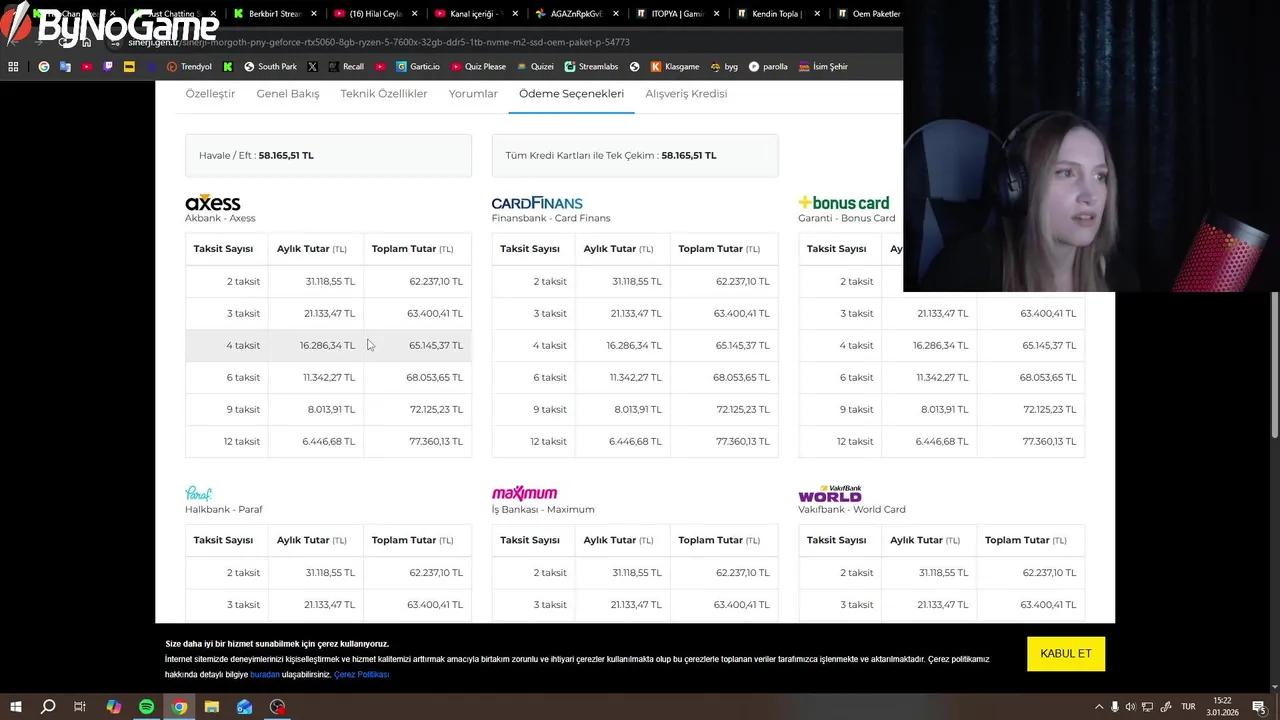Open the byg bookmark
The image size is (1280, 720).
click(724, 67)
